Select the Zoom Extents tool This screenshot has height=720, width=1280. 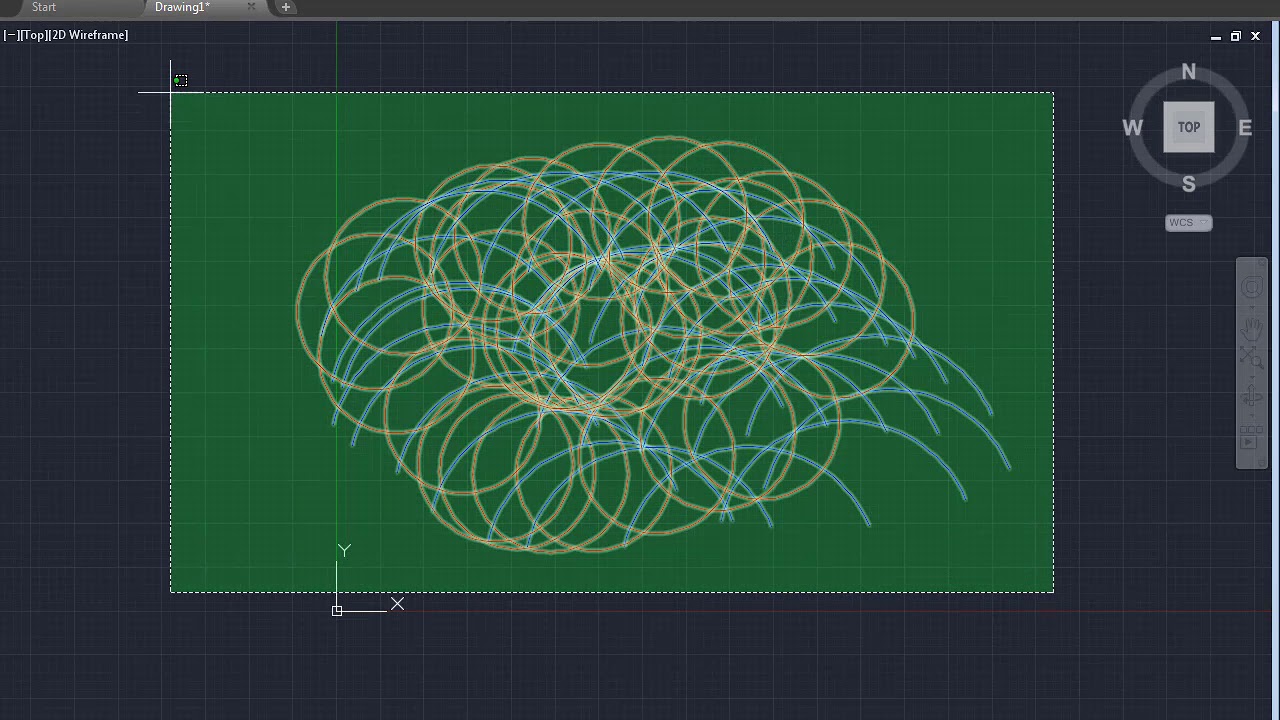[x=1252, y=358]
